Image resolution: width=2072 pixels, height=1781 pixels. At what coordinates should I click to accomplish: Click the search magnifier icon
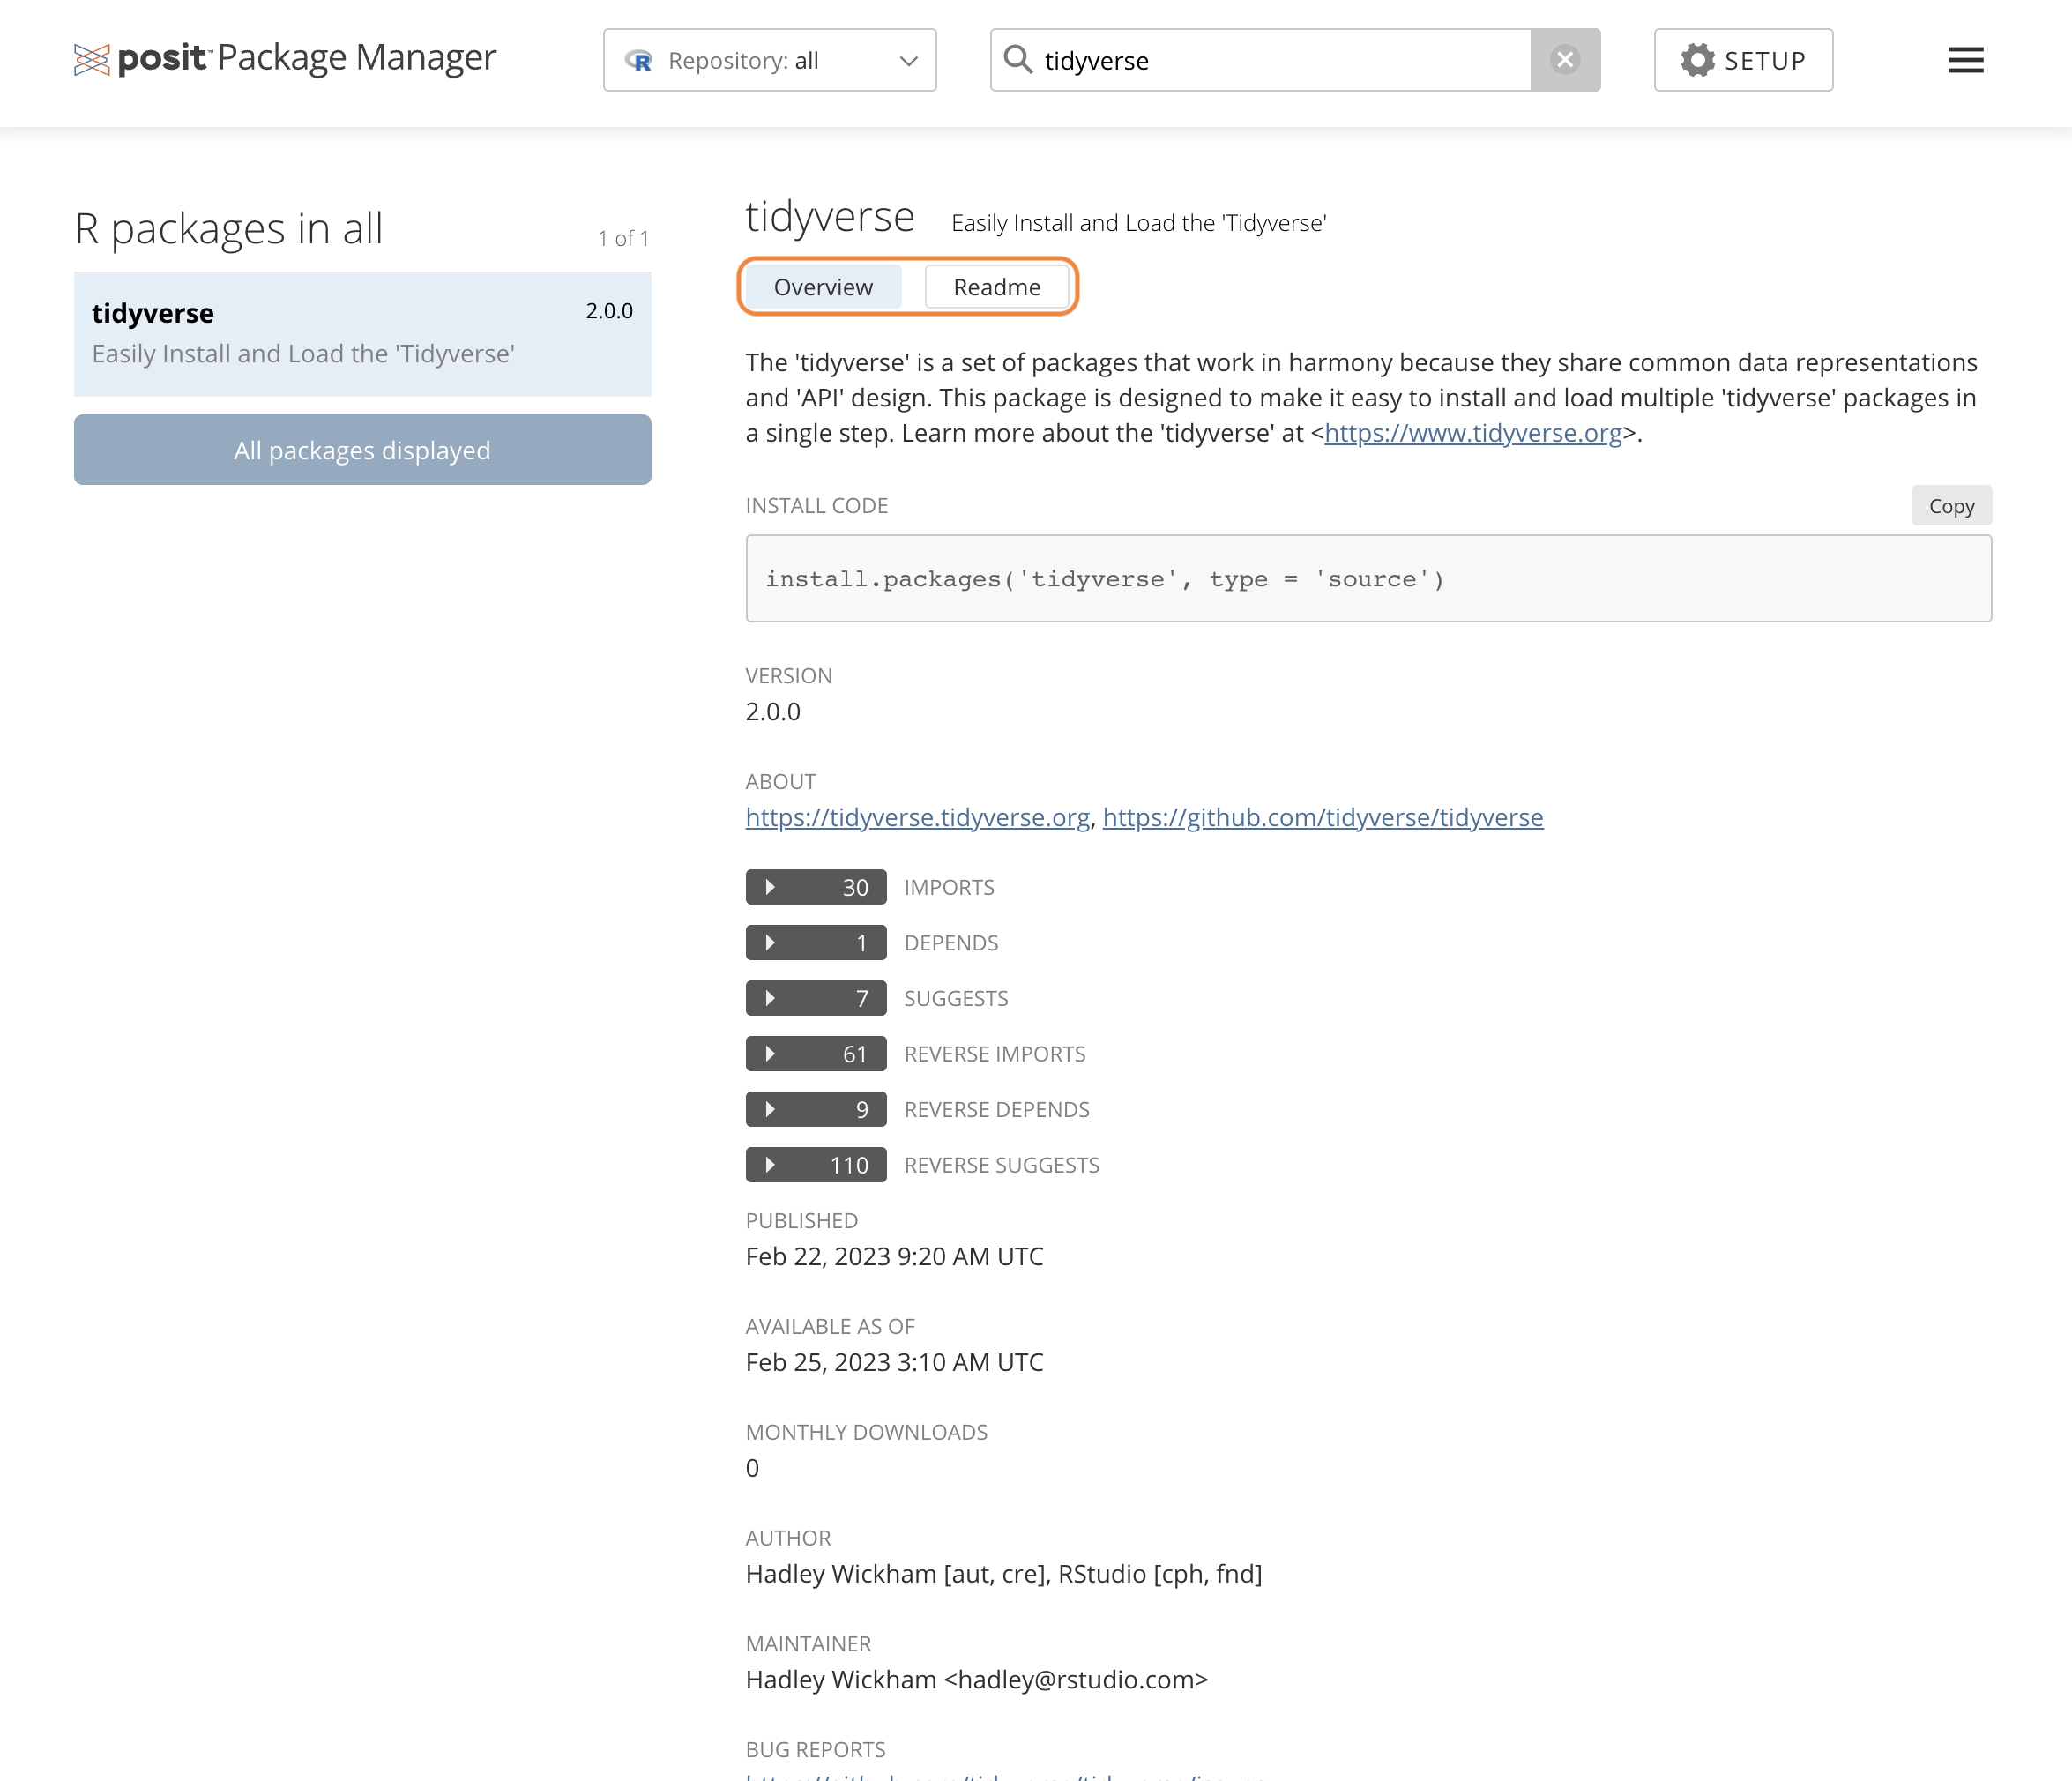coord(1017,60)
